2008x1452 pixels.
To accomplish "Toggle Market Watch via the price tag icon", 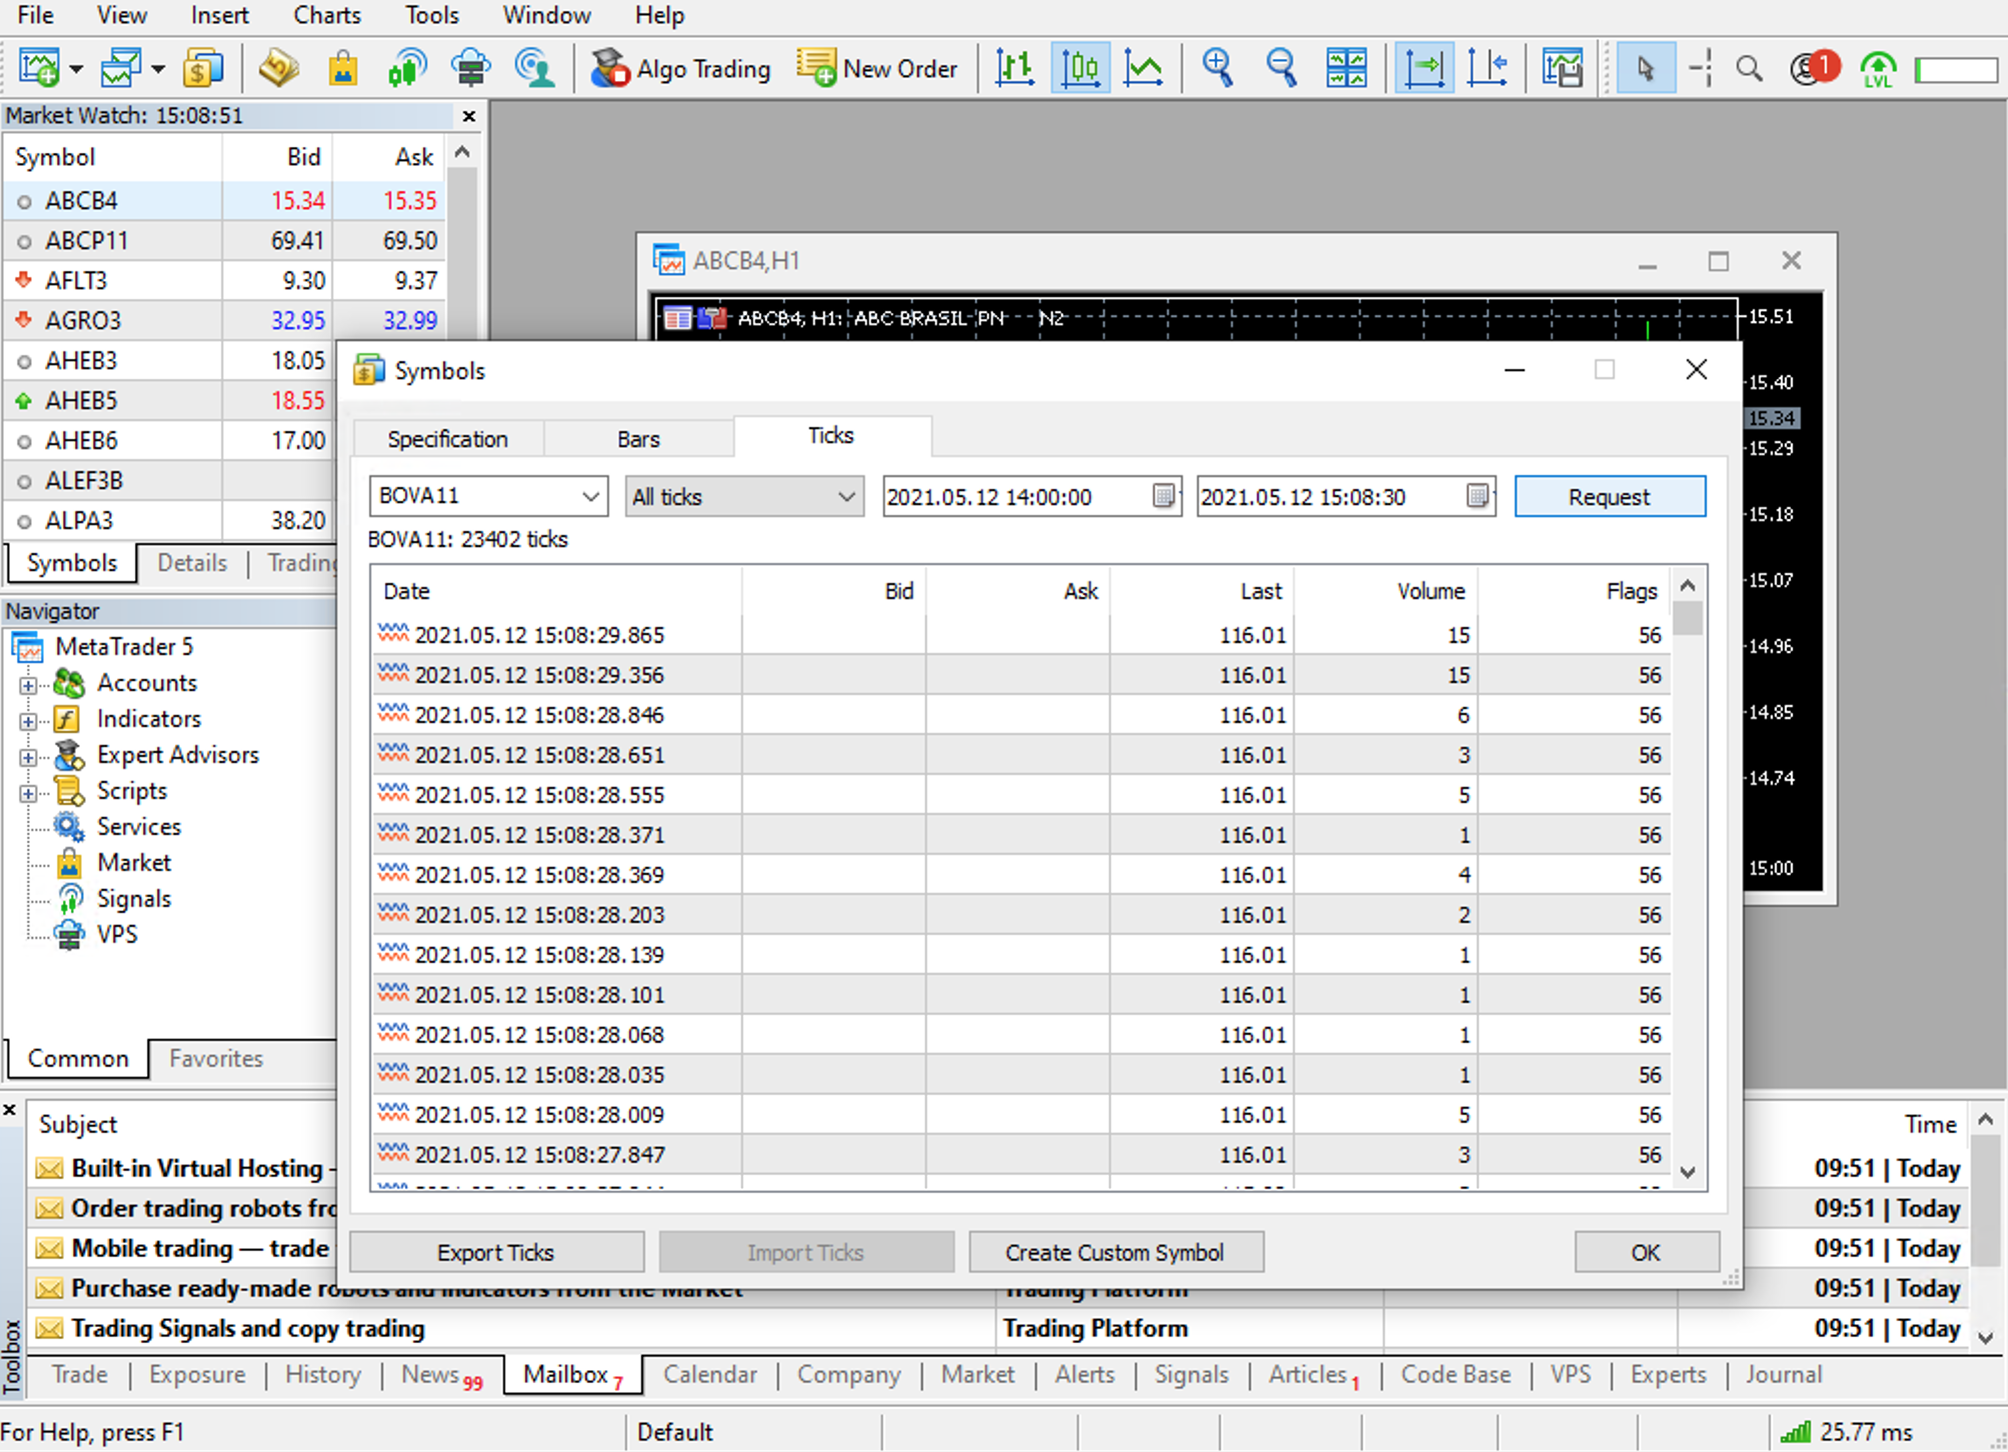I will tap(279, 69).
